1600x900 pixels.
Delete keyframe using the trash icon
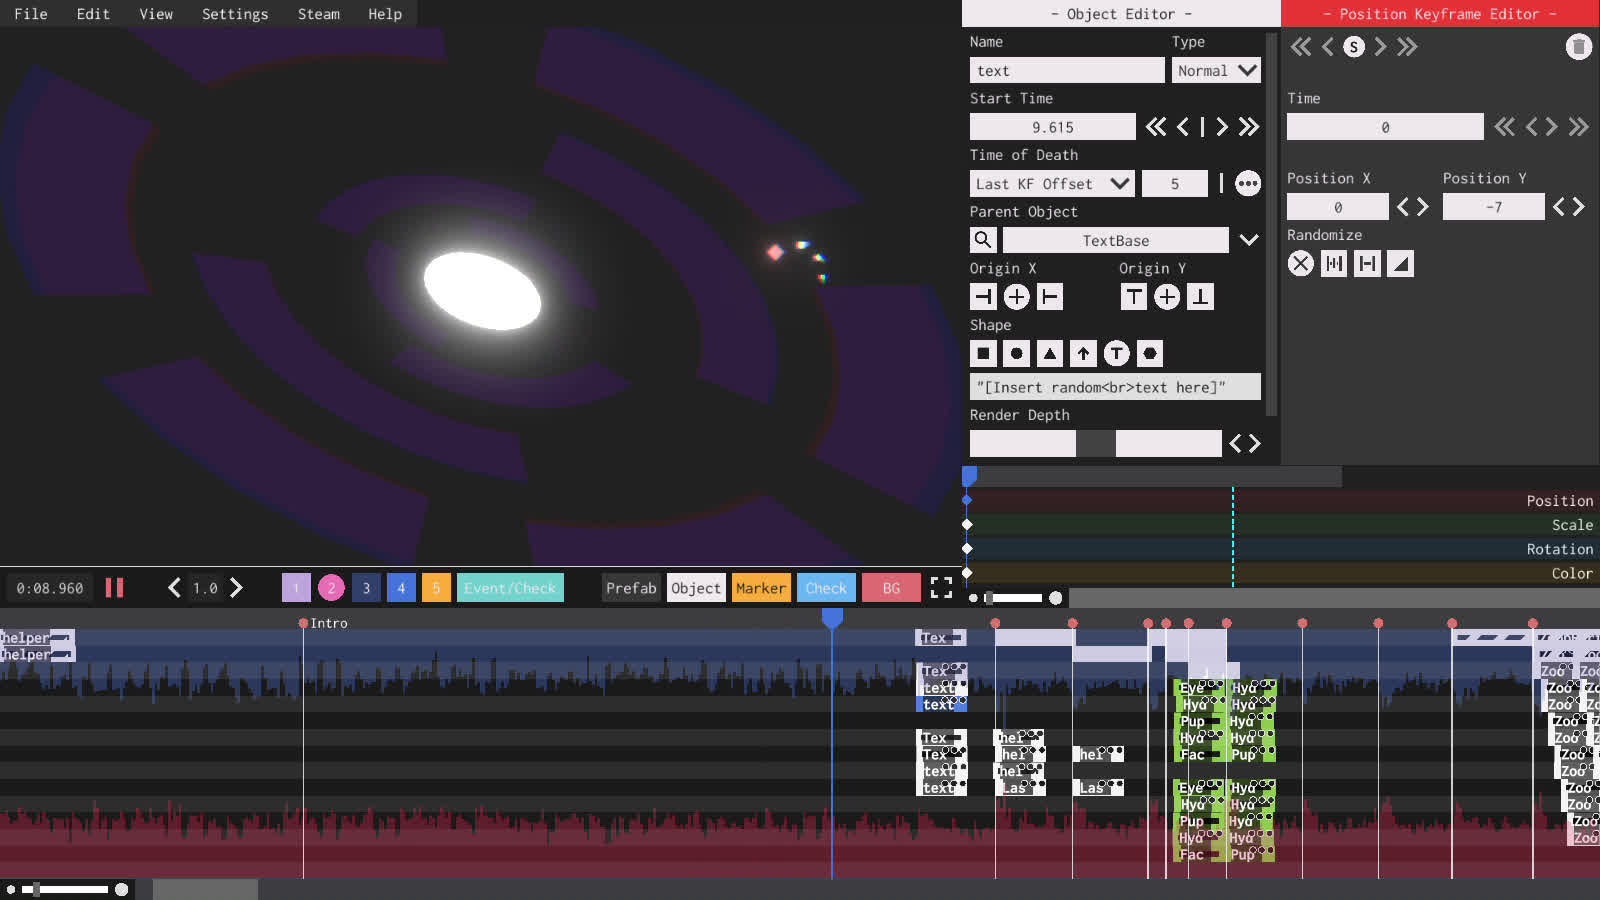tap(1578, 47)
